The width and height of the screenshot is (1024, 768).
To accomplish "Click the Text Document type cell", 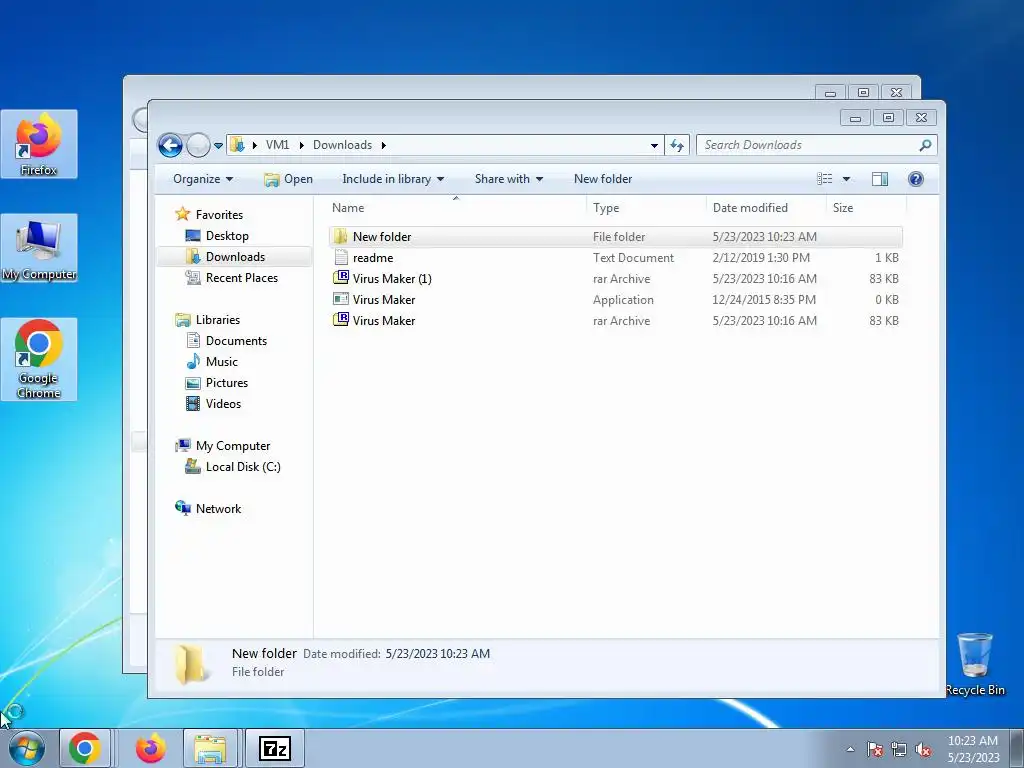I will click(633, 258).
